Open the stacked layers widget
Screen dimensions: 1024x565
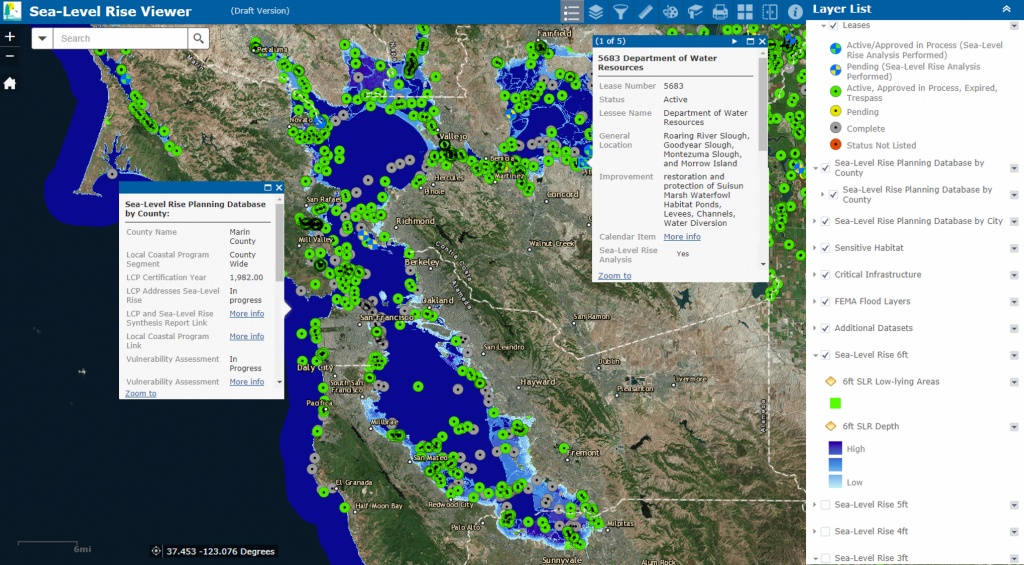tap(596, 12)
